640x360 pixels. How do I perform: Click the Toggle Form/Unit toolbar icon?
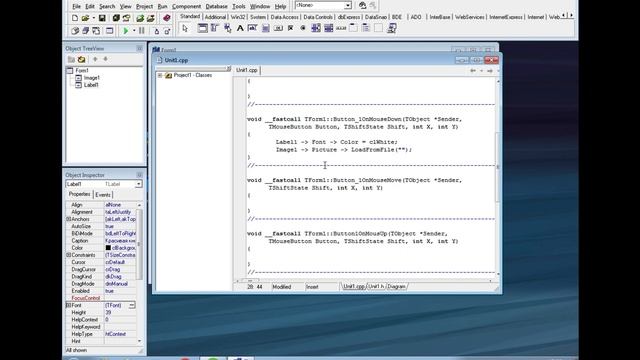96,31
